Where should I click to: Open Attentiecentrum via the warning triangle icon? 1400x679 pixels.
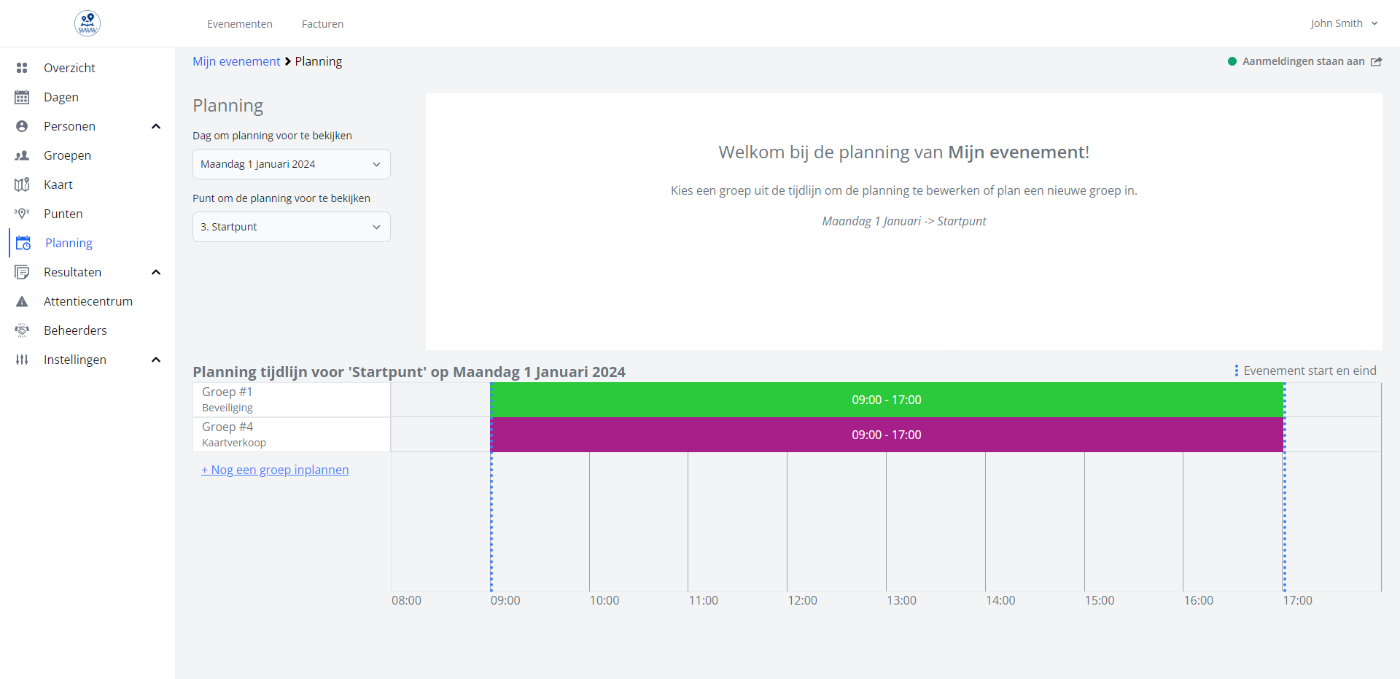(x=22, y=300)
